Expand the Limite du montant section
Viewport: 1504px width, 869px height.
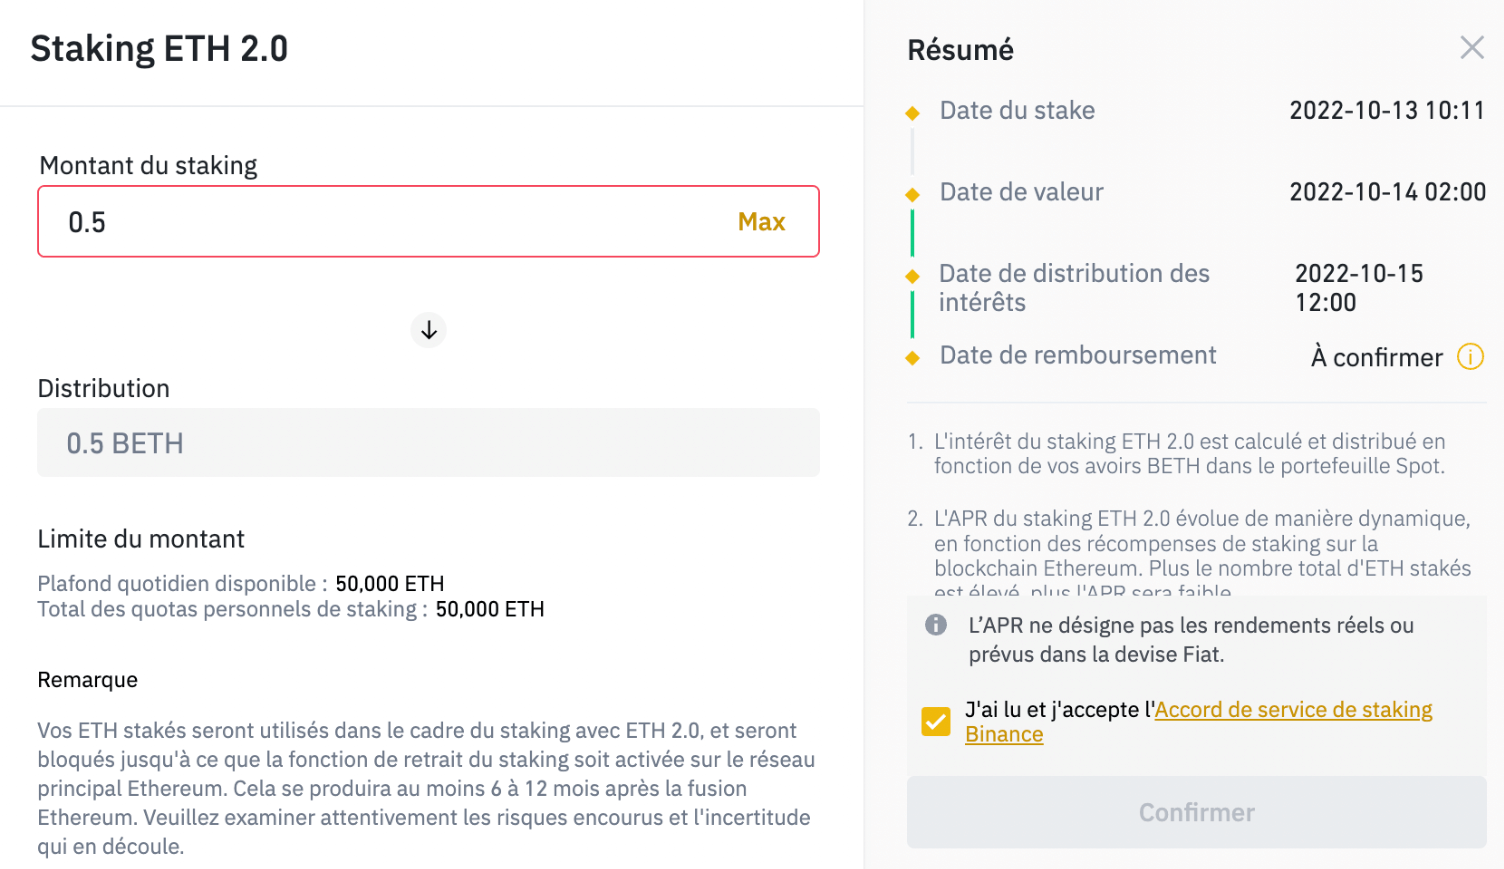(x=140, y=538)
